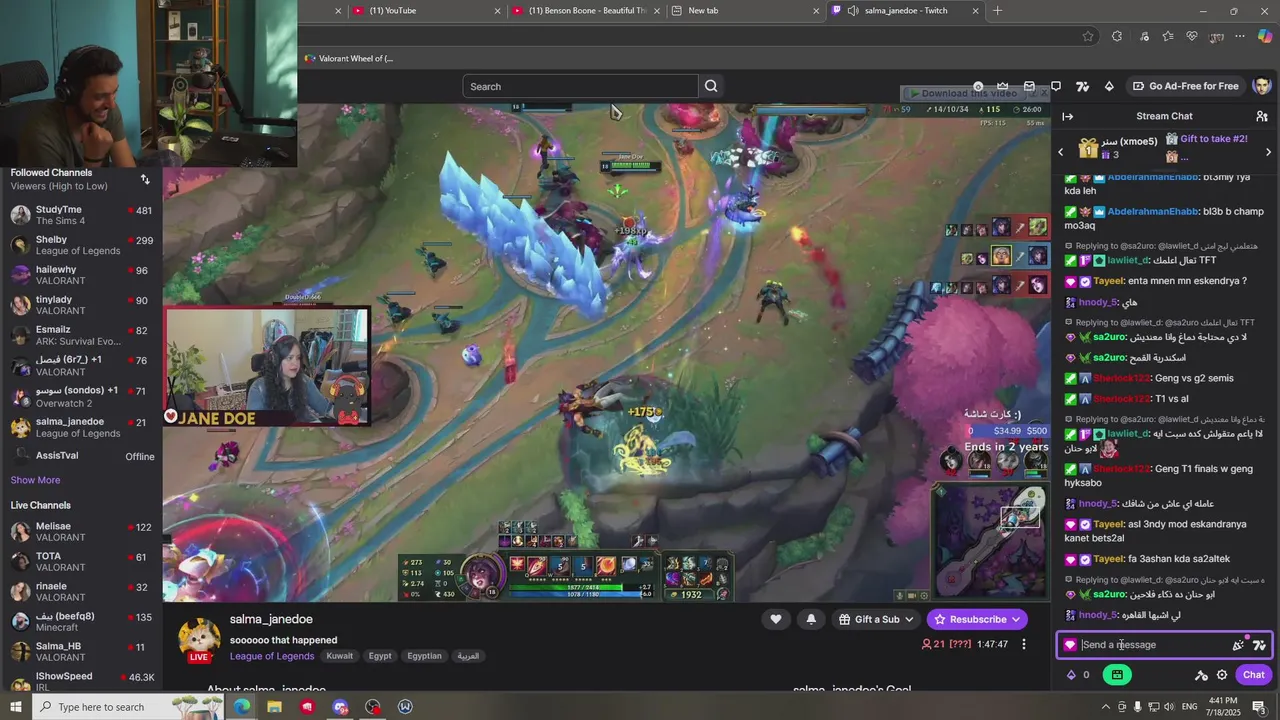The height and width of the screenshot is (720, 1280).
Task: Expand the Gift a Sub dropdown
Action: coord(877,619)
